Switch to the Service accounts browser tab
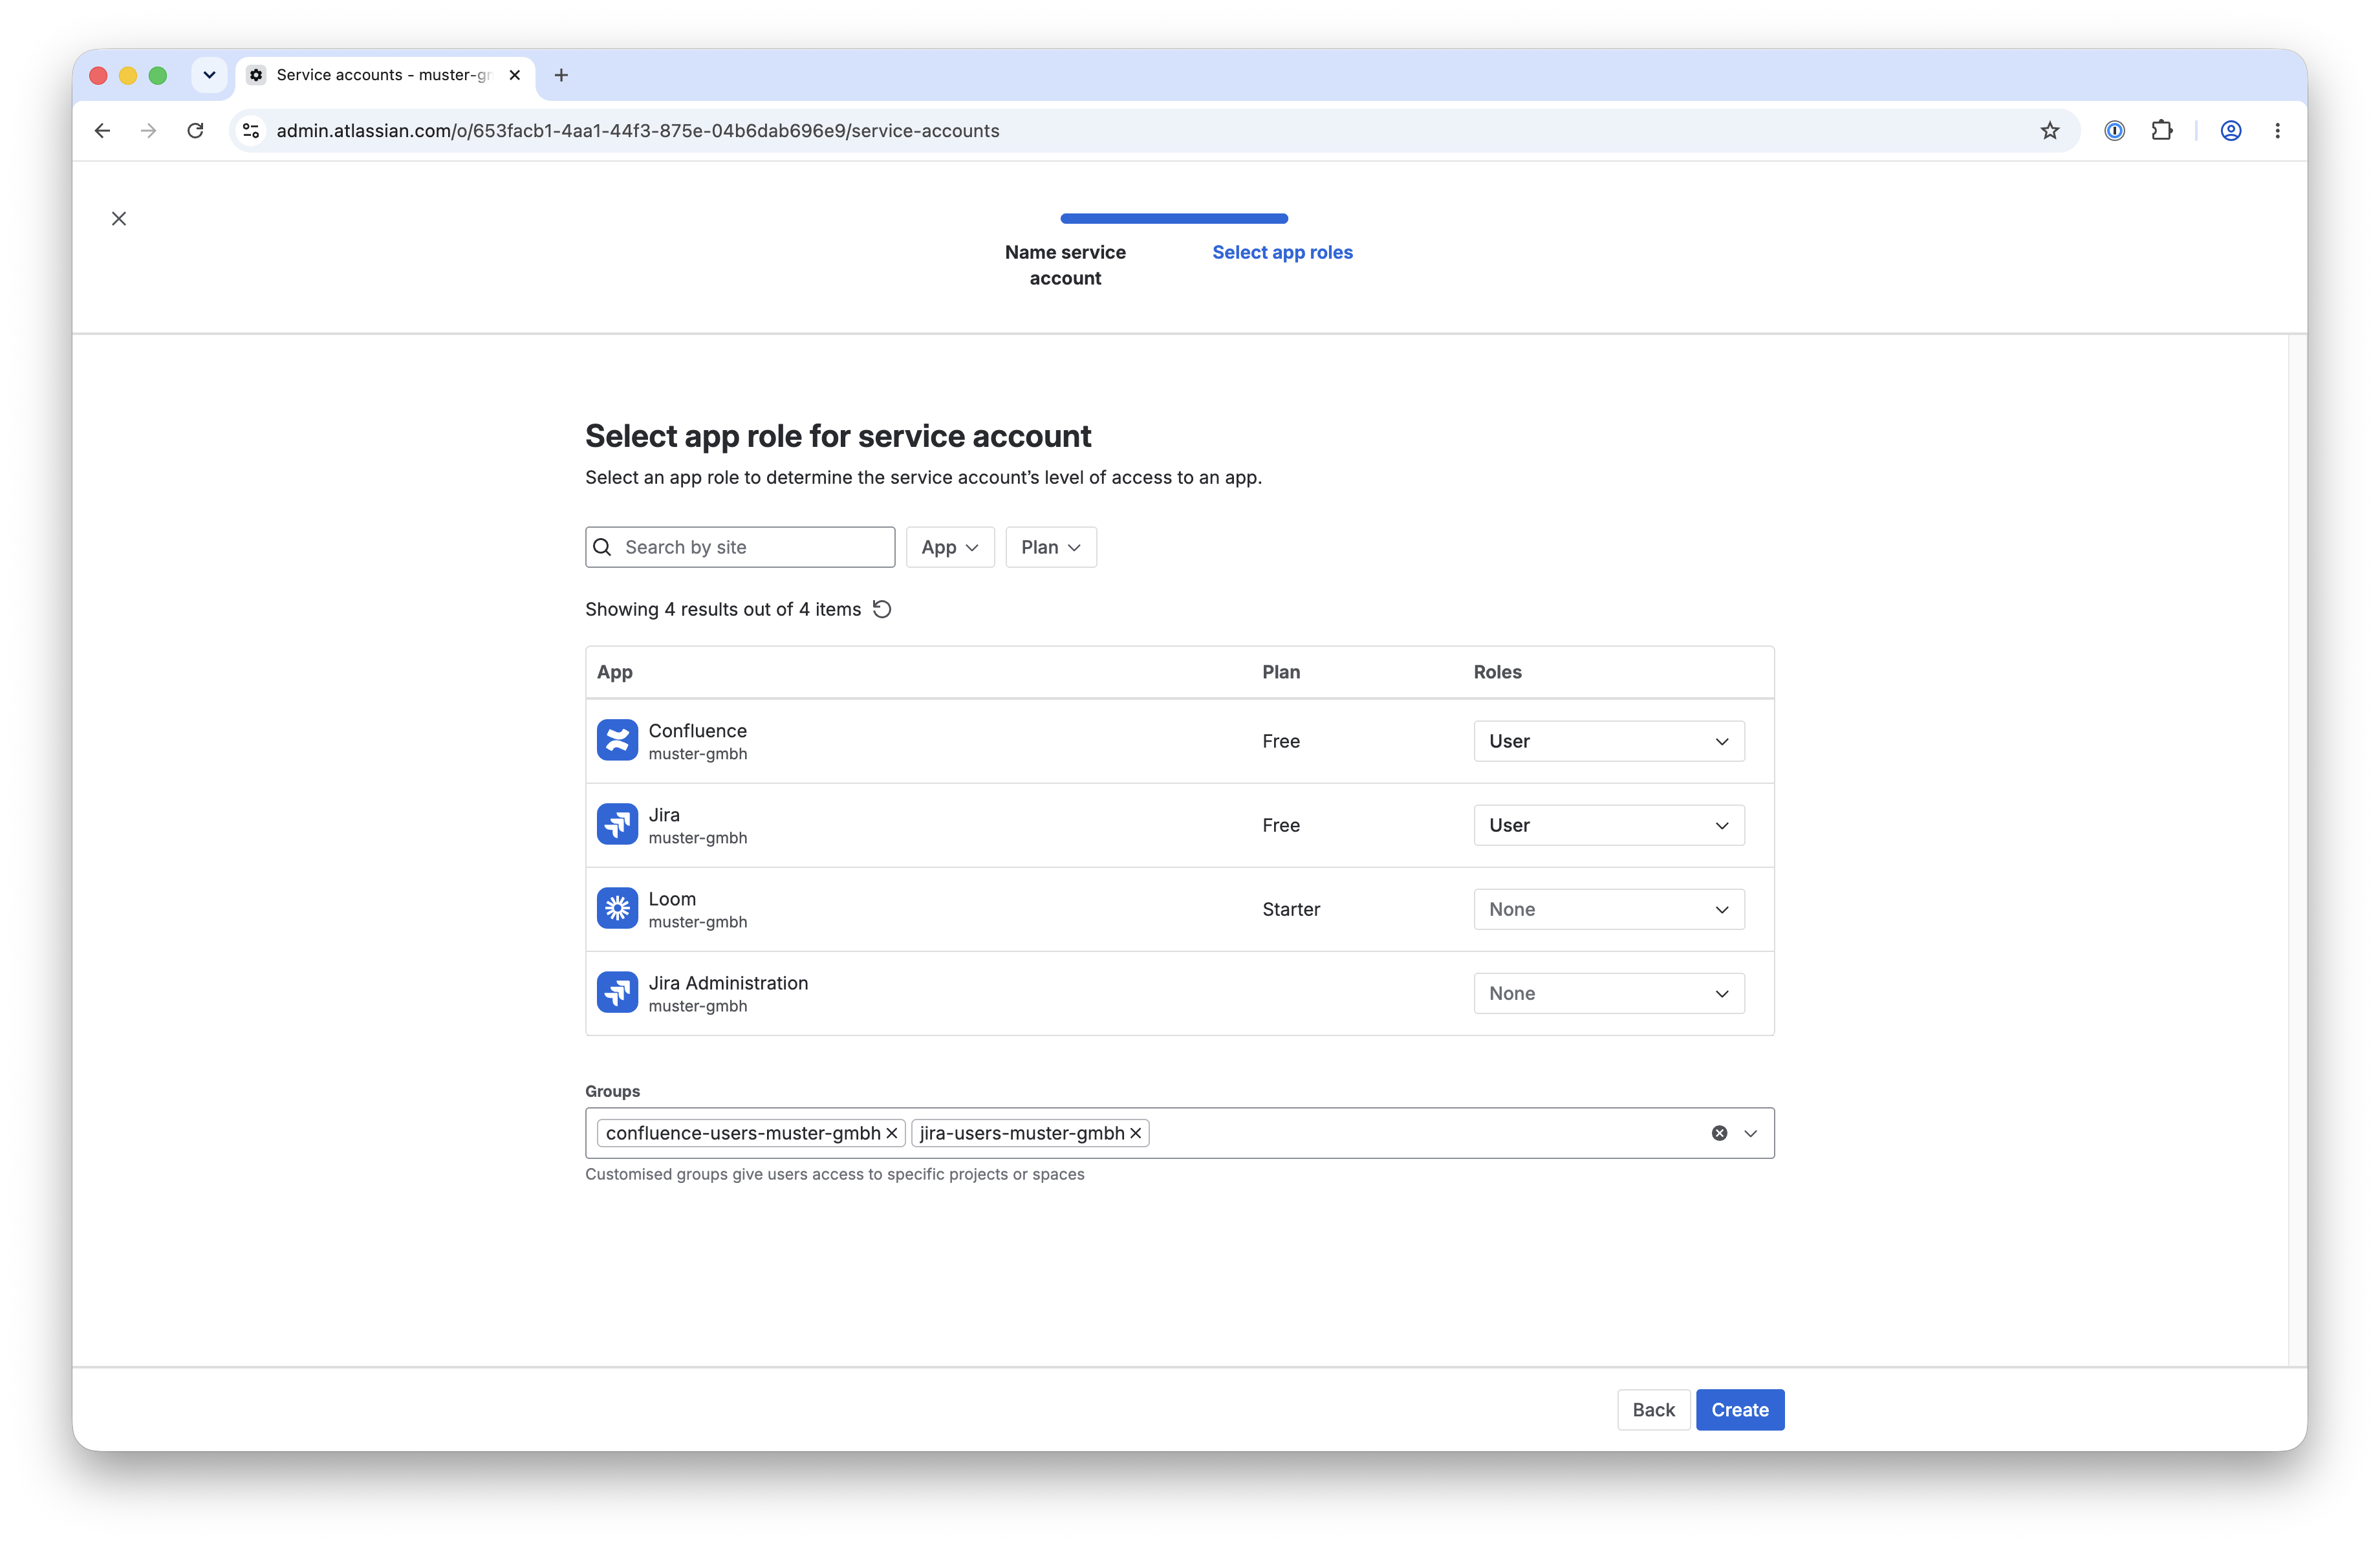 [x=385, y=75]
